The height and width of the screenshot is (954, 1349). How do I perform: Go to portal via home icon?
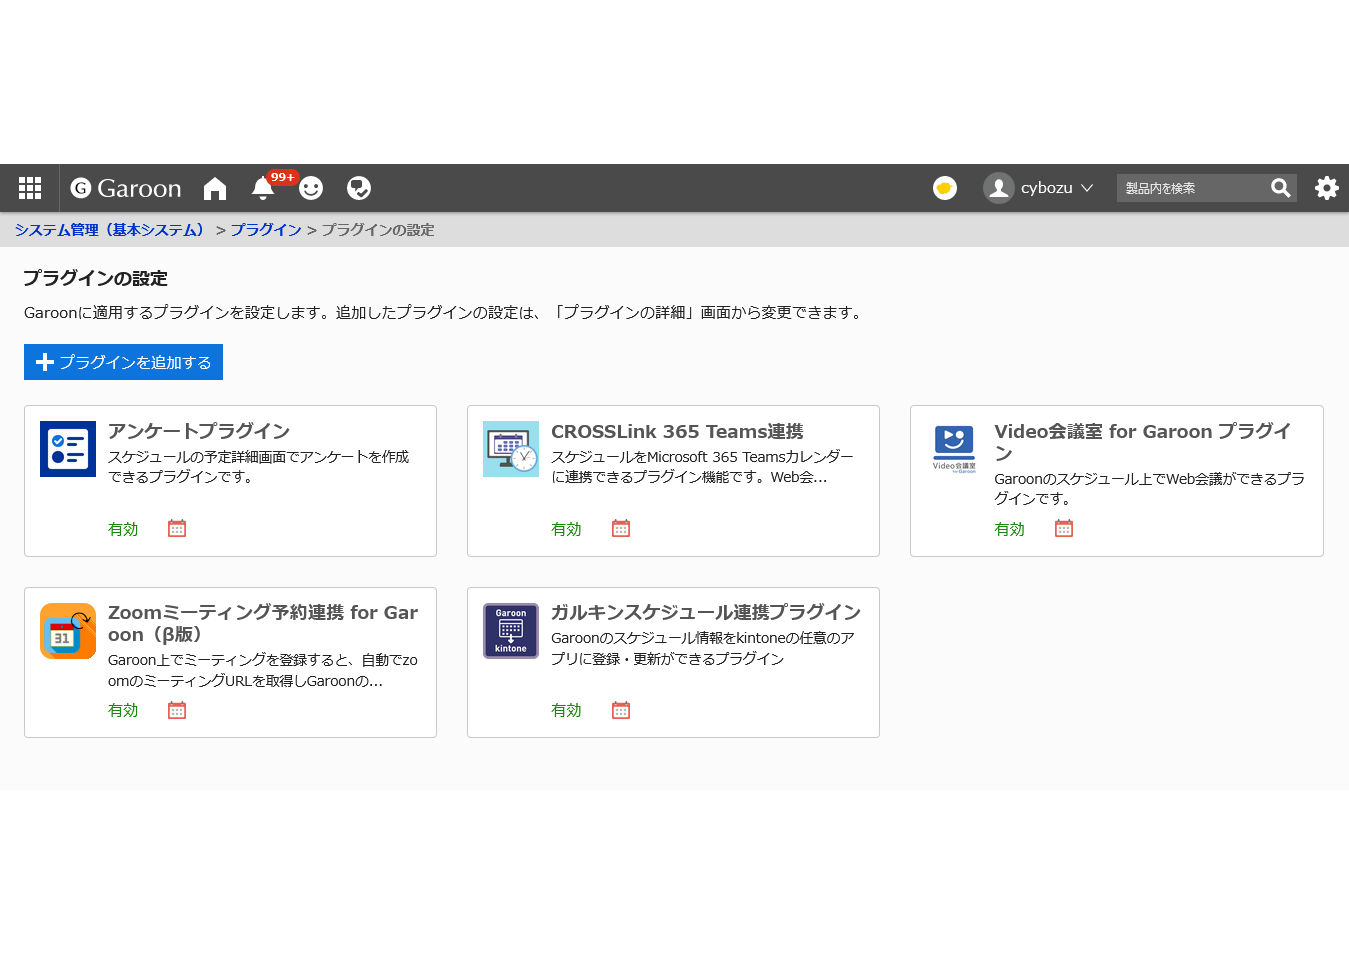(215, 188)
